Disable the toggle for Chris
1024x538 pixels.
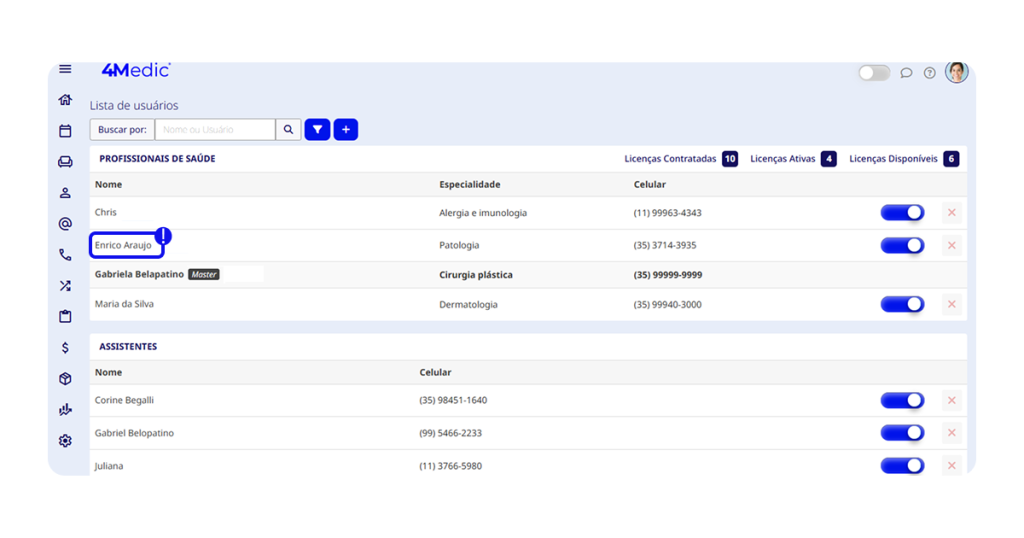(902, 213)
